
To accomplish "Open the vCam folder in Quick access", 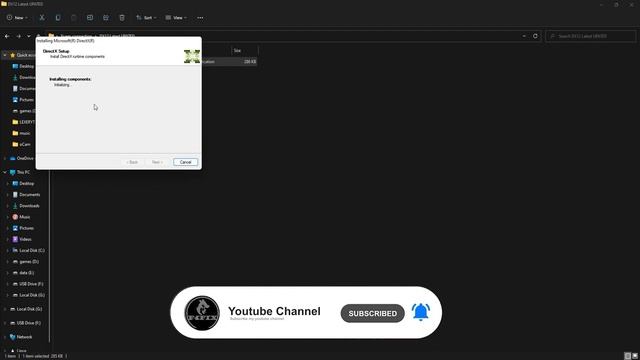I will pyautogui.click(x=21, y=144).
